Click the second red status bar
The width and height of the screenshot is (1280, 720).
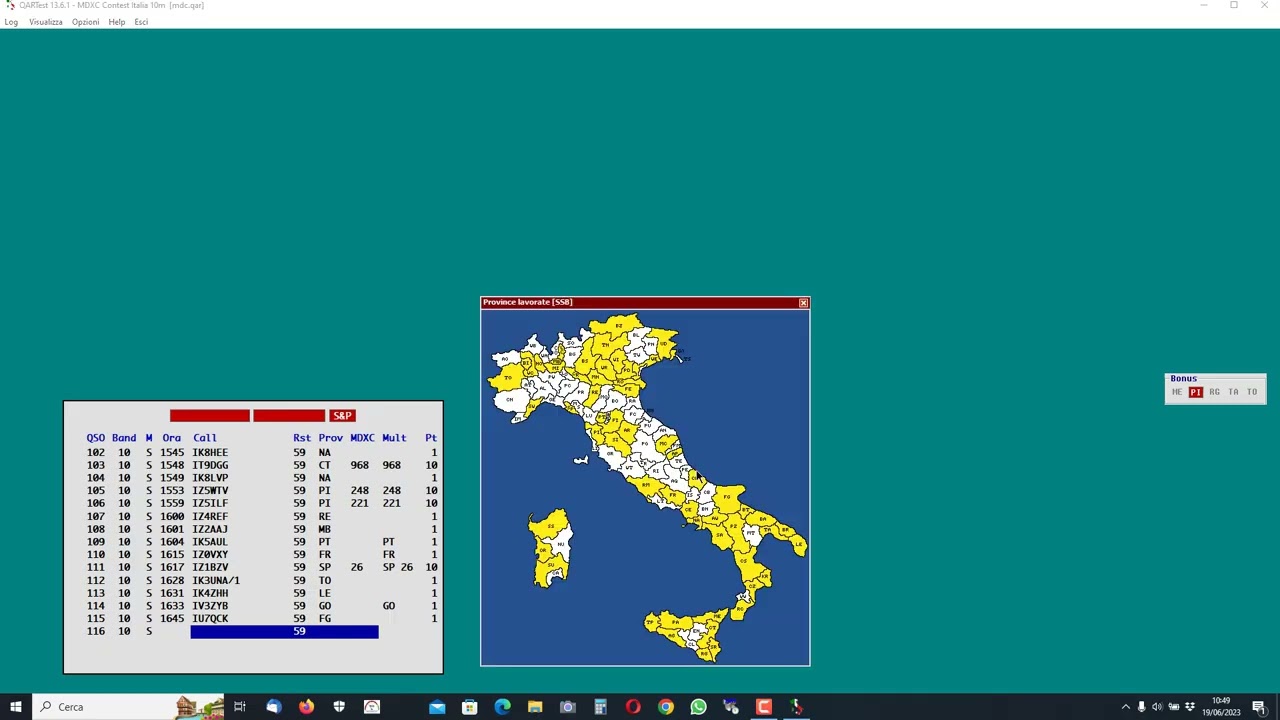(289, 415)
